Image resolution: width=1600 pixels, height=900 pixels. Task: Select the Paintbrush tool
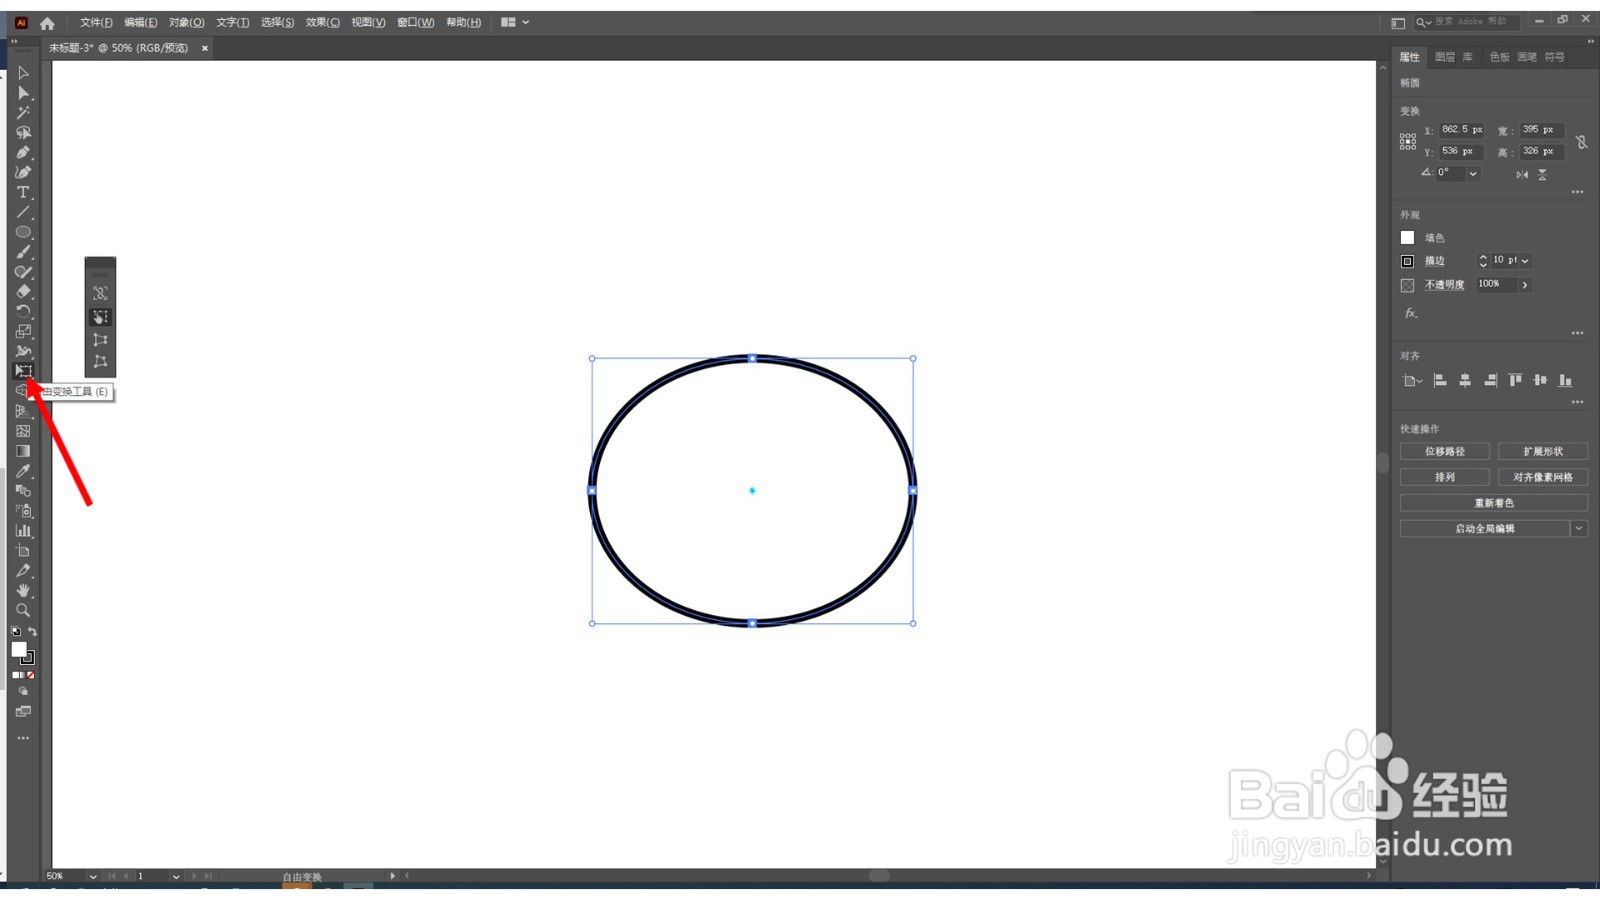tap(23, 252)
